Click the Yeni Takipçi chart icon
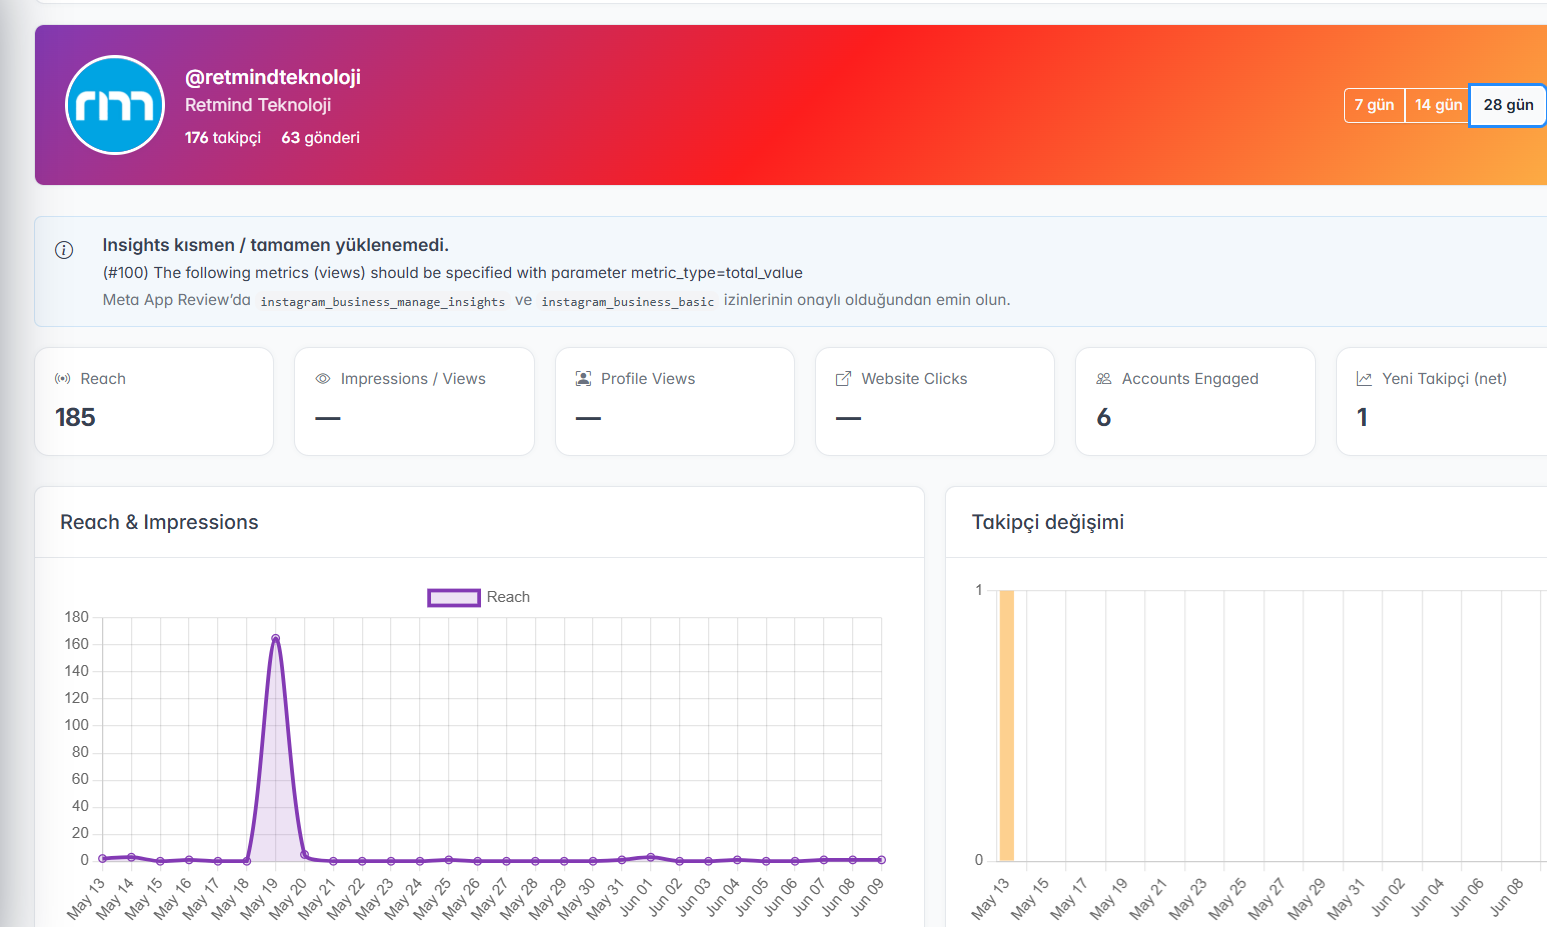The image size is (1547, 927). pyautogui.click(x=1364, y=379)
